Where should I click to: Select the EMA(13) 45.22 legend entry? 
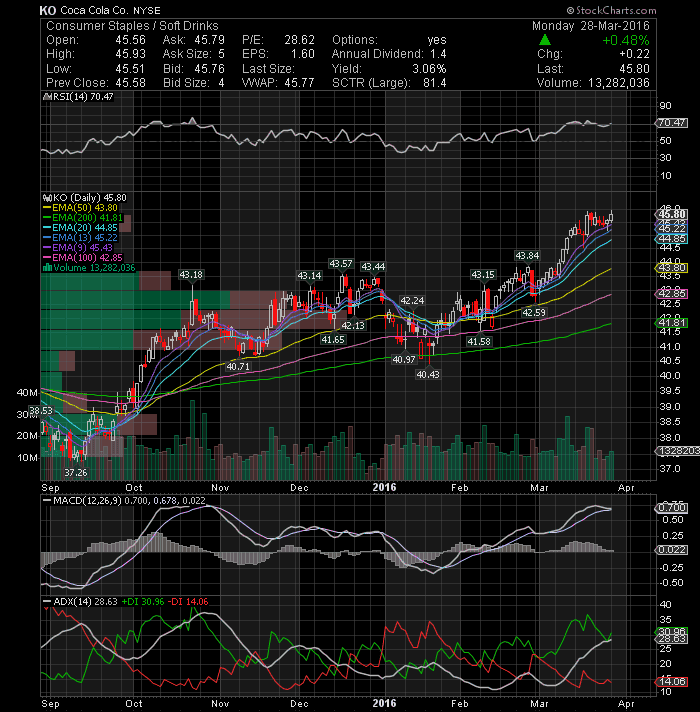(x=80, y=237)
